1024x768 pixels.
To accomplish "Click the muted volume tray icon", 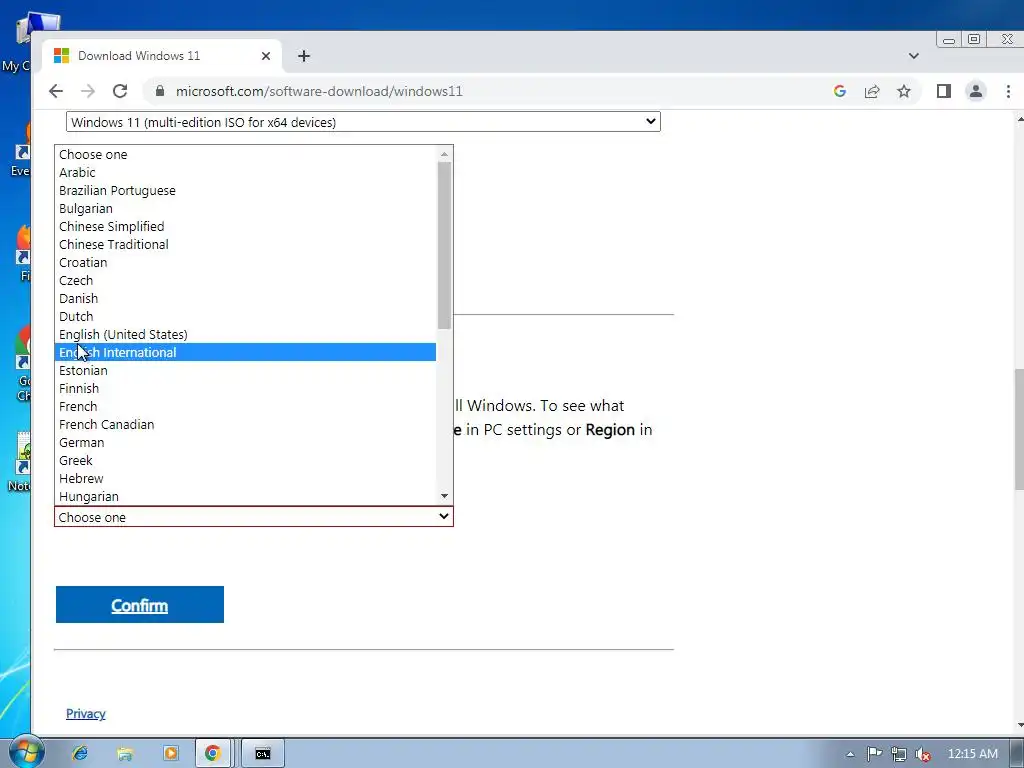I will [923, 754].
